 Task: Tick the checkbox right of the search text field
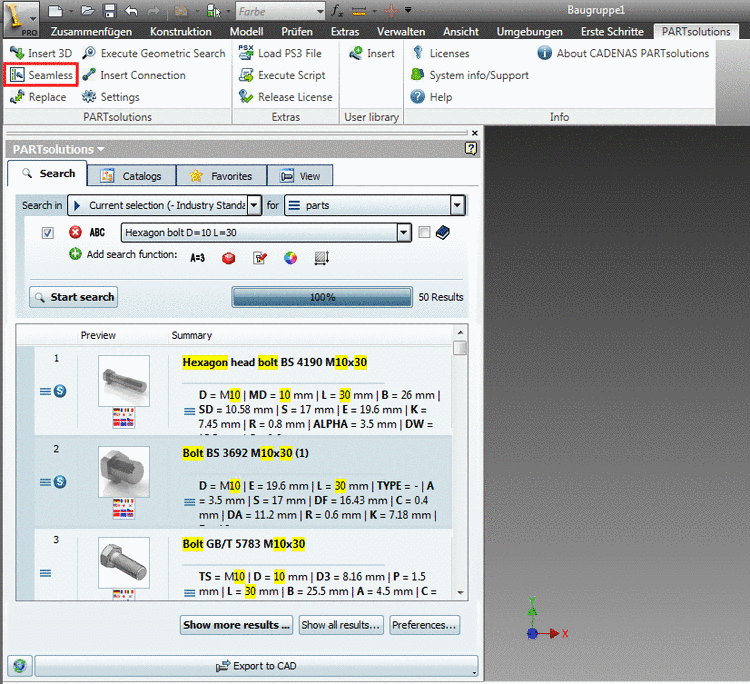tap(424, 232)
